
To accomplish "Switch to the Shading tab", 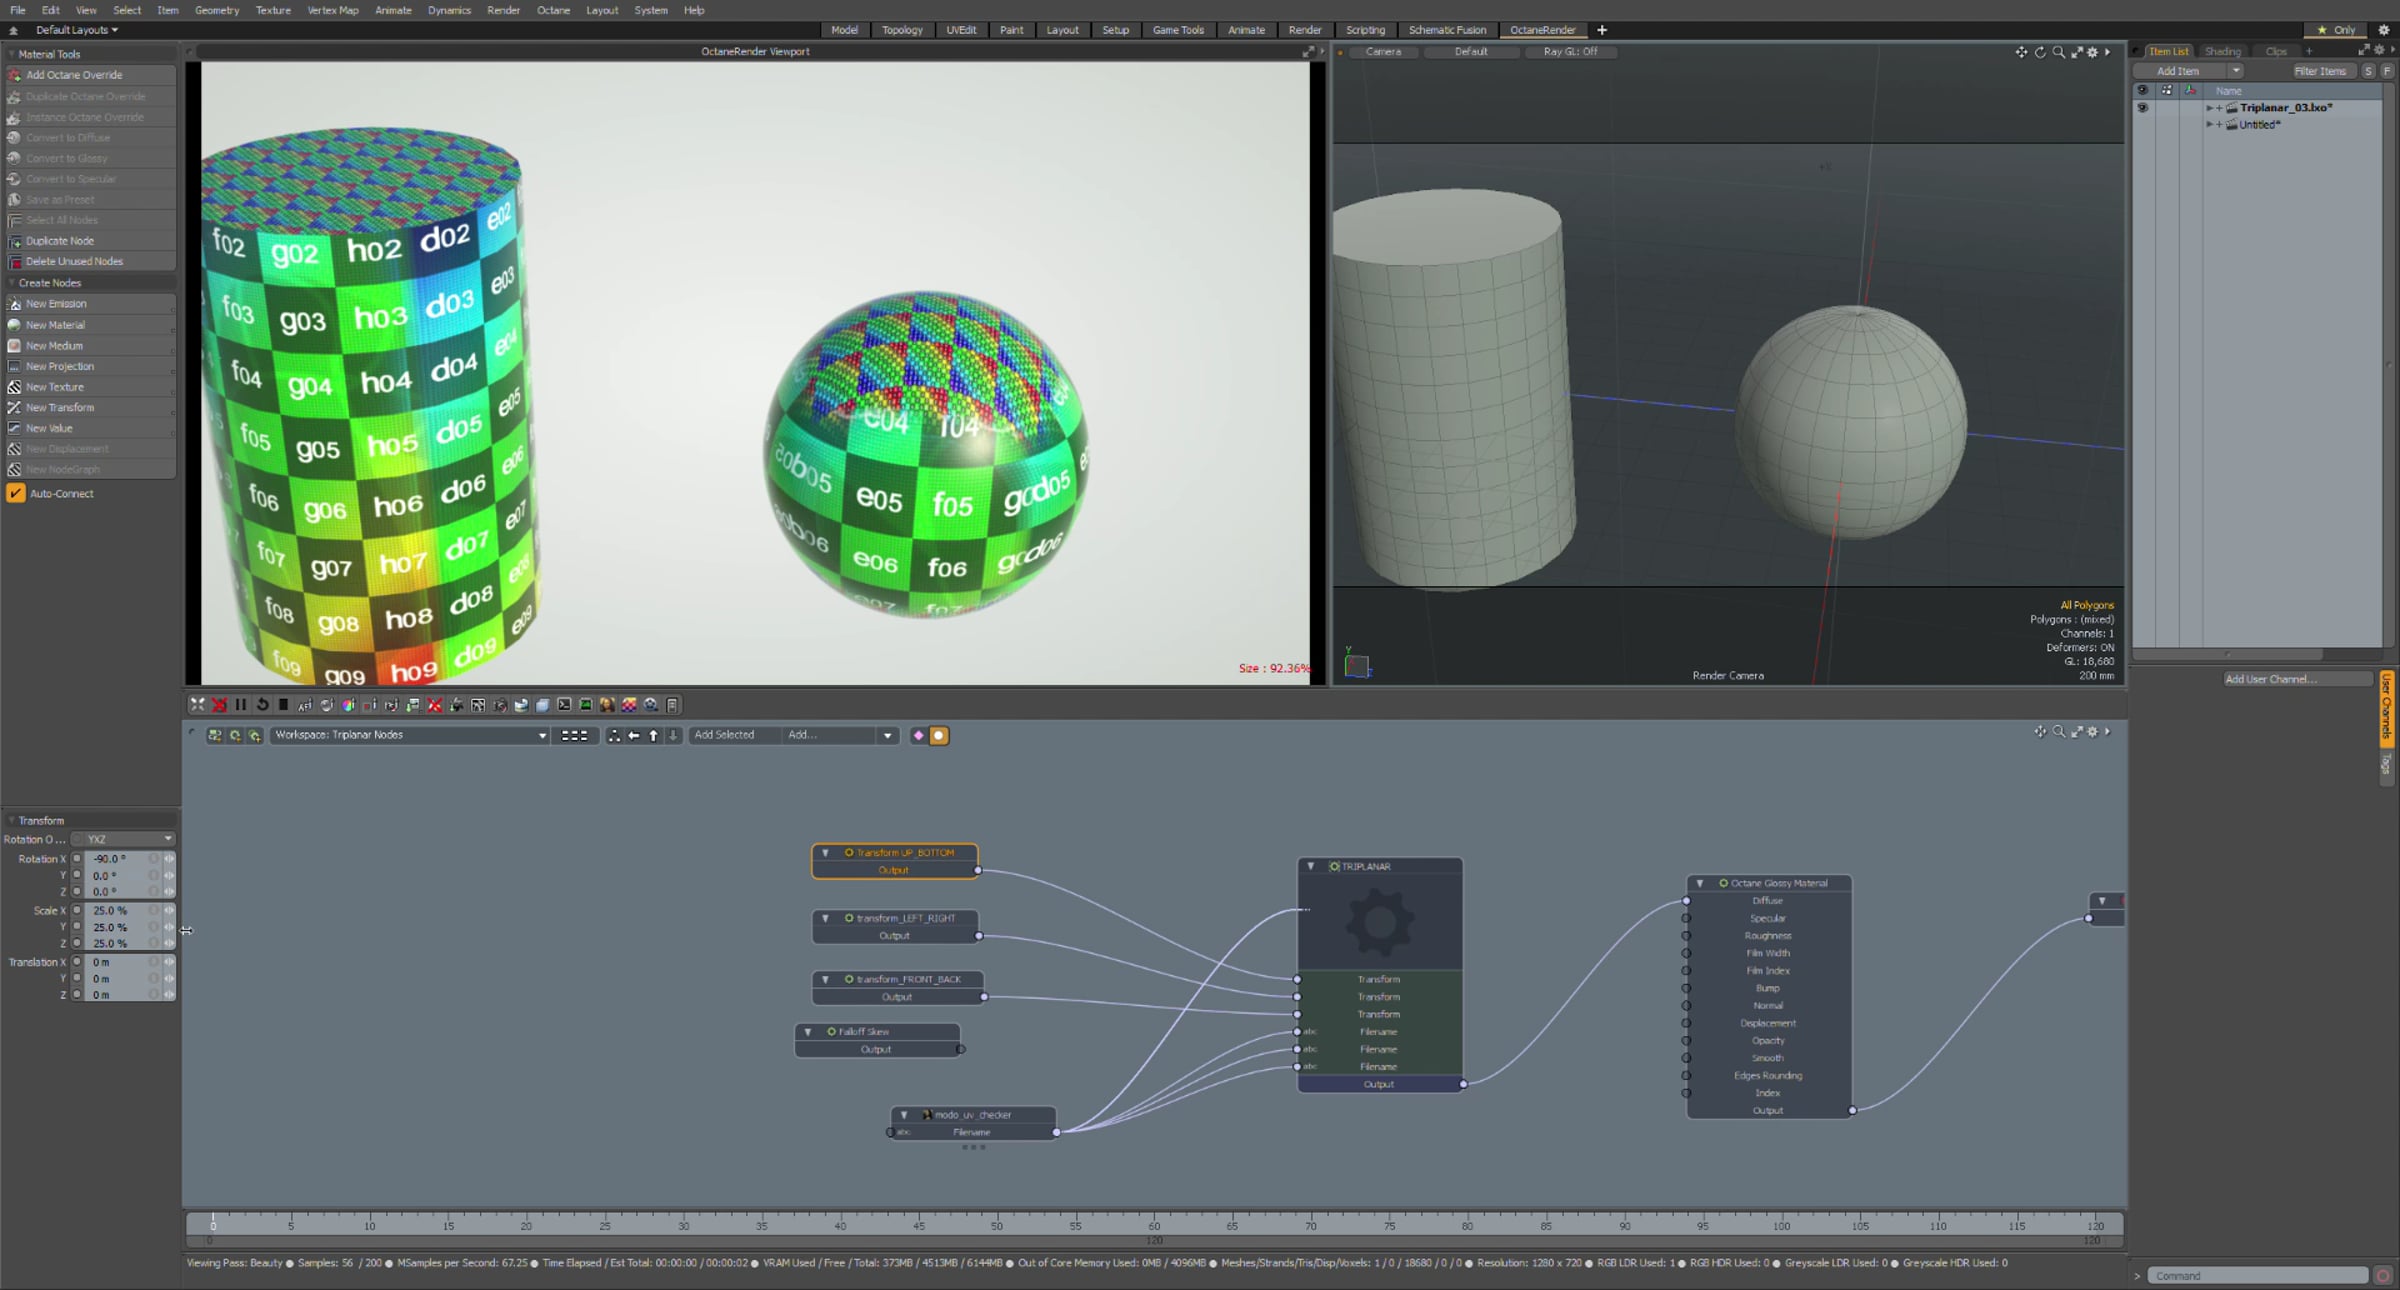I will (2223, 51).
